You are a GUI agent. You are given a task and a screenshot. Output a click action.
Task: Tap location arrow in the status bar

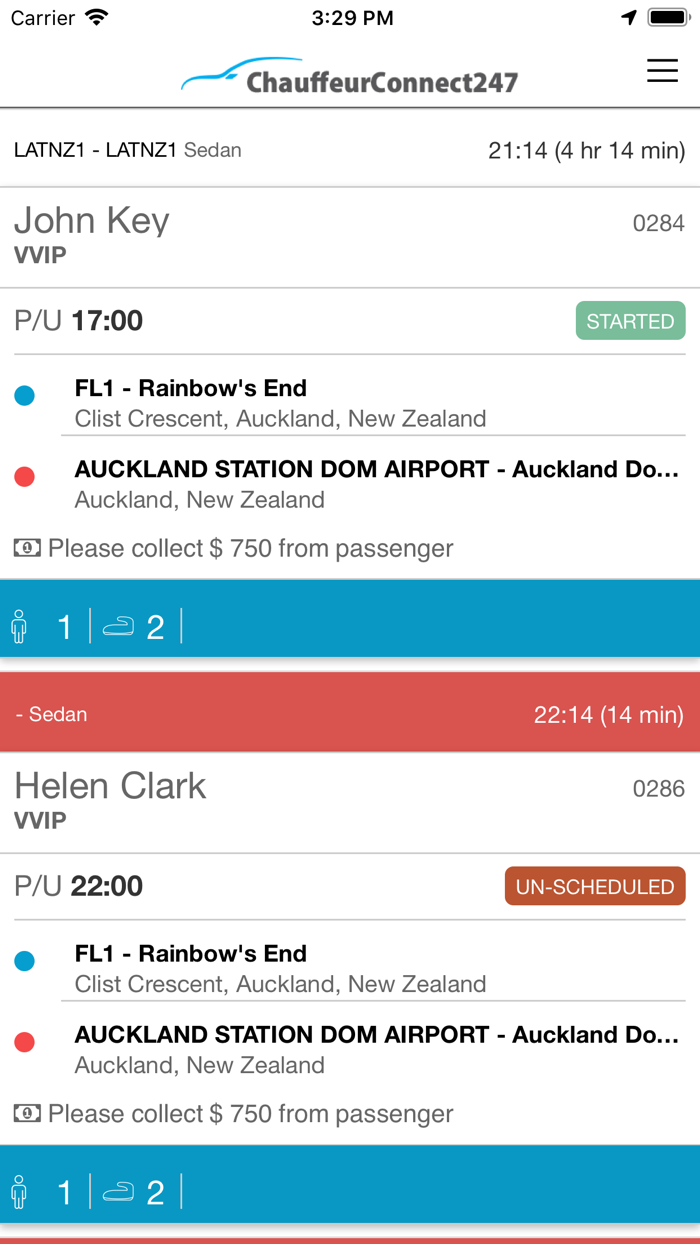(629, 17)
